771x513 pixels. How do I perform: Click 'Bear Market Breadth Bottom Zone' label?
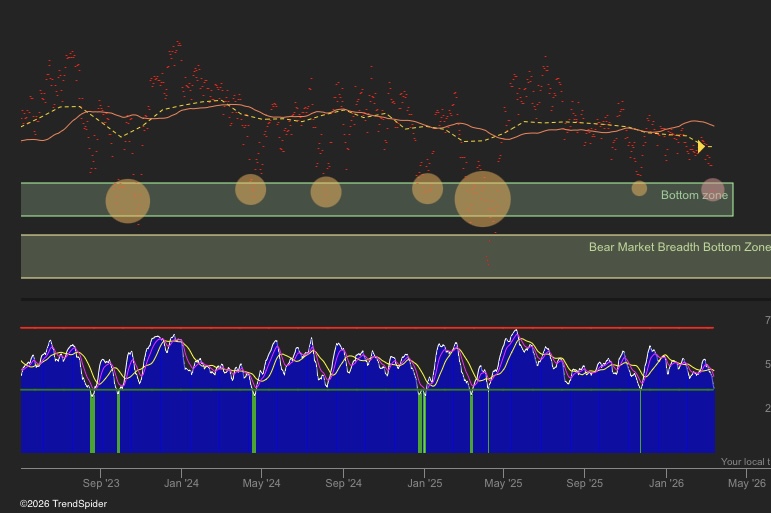pyautogui.click(x=680, y=247)
